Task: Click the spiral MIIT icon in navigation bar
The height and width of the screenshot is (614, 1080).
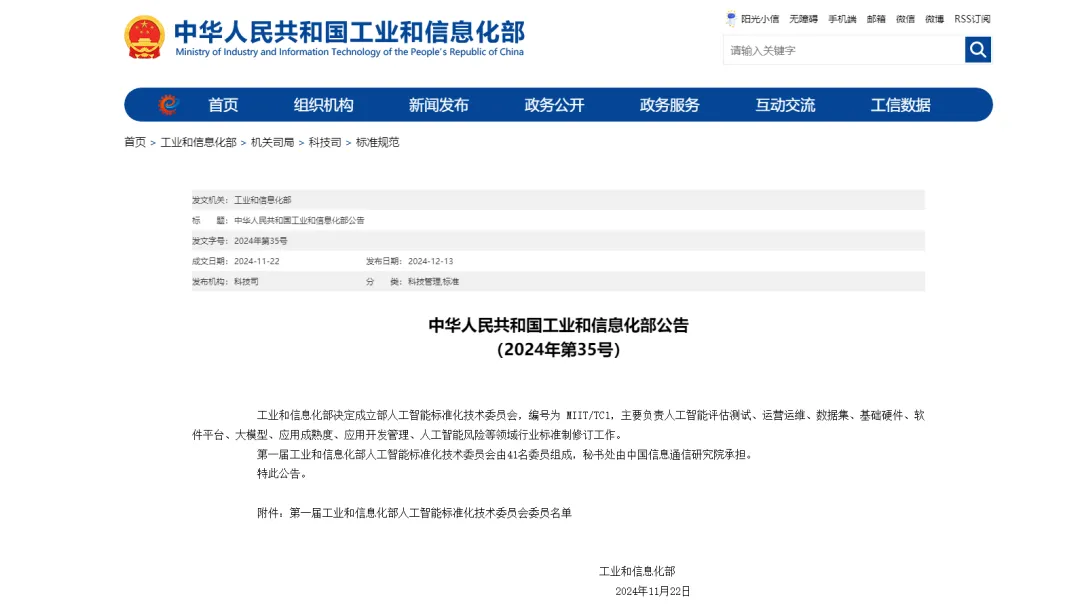Action: [168, 104]
